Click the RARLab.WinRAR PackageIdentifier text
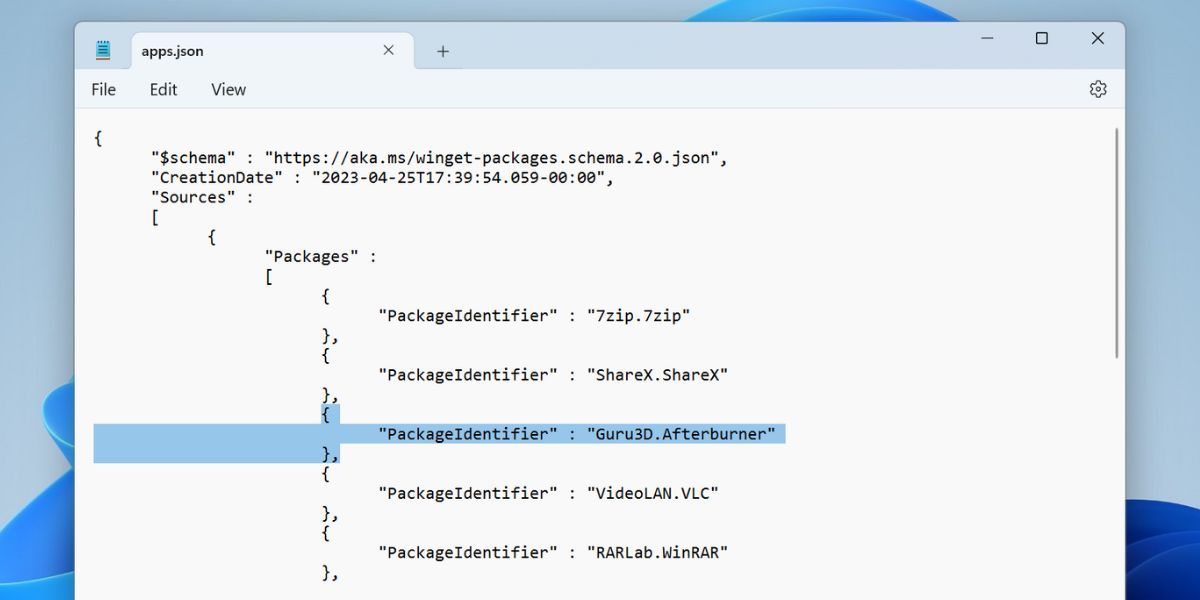The width and height of the screenshot is (1200, 600). click(x=550, y=551)
